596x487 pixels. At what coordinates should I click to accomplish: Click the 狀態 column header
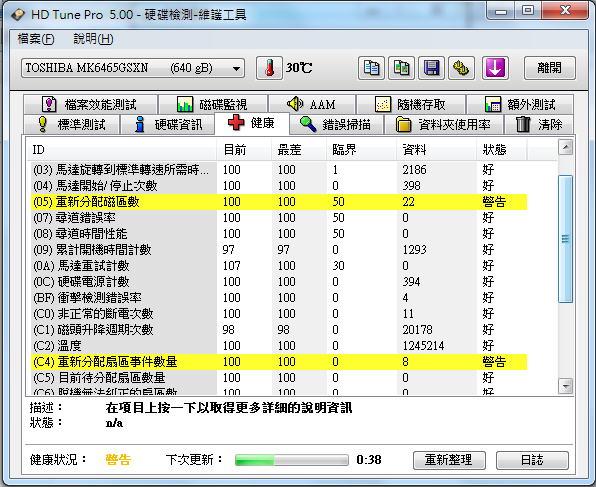point(502,150)
